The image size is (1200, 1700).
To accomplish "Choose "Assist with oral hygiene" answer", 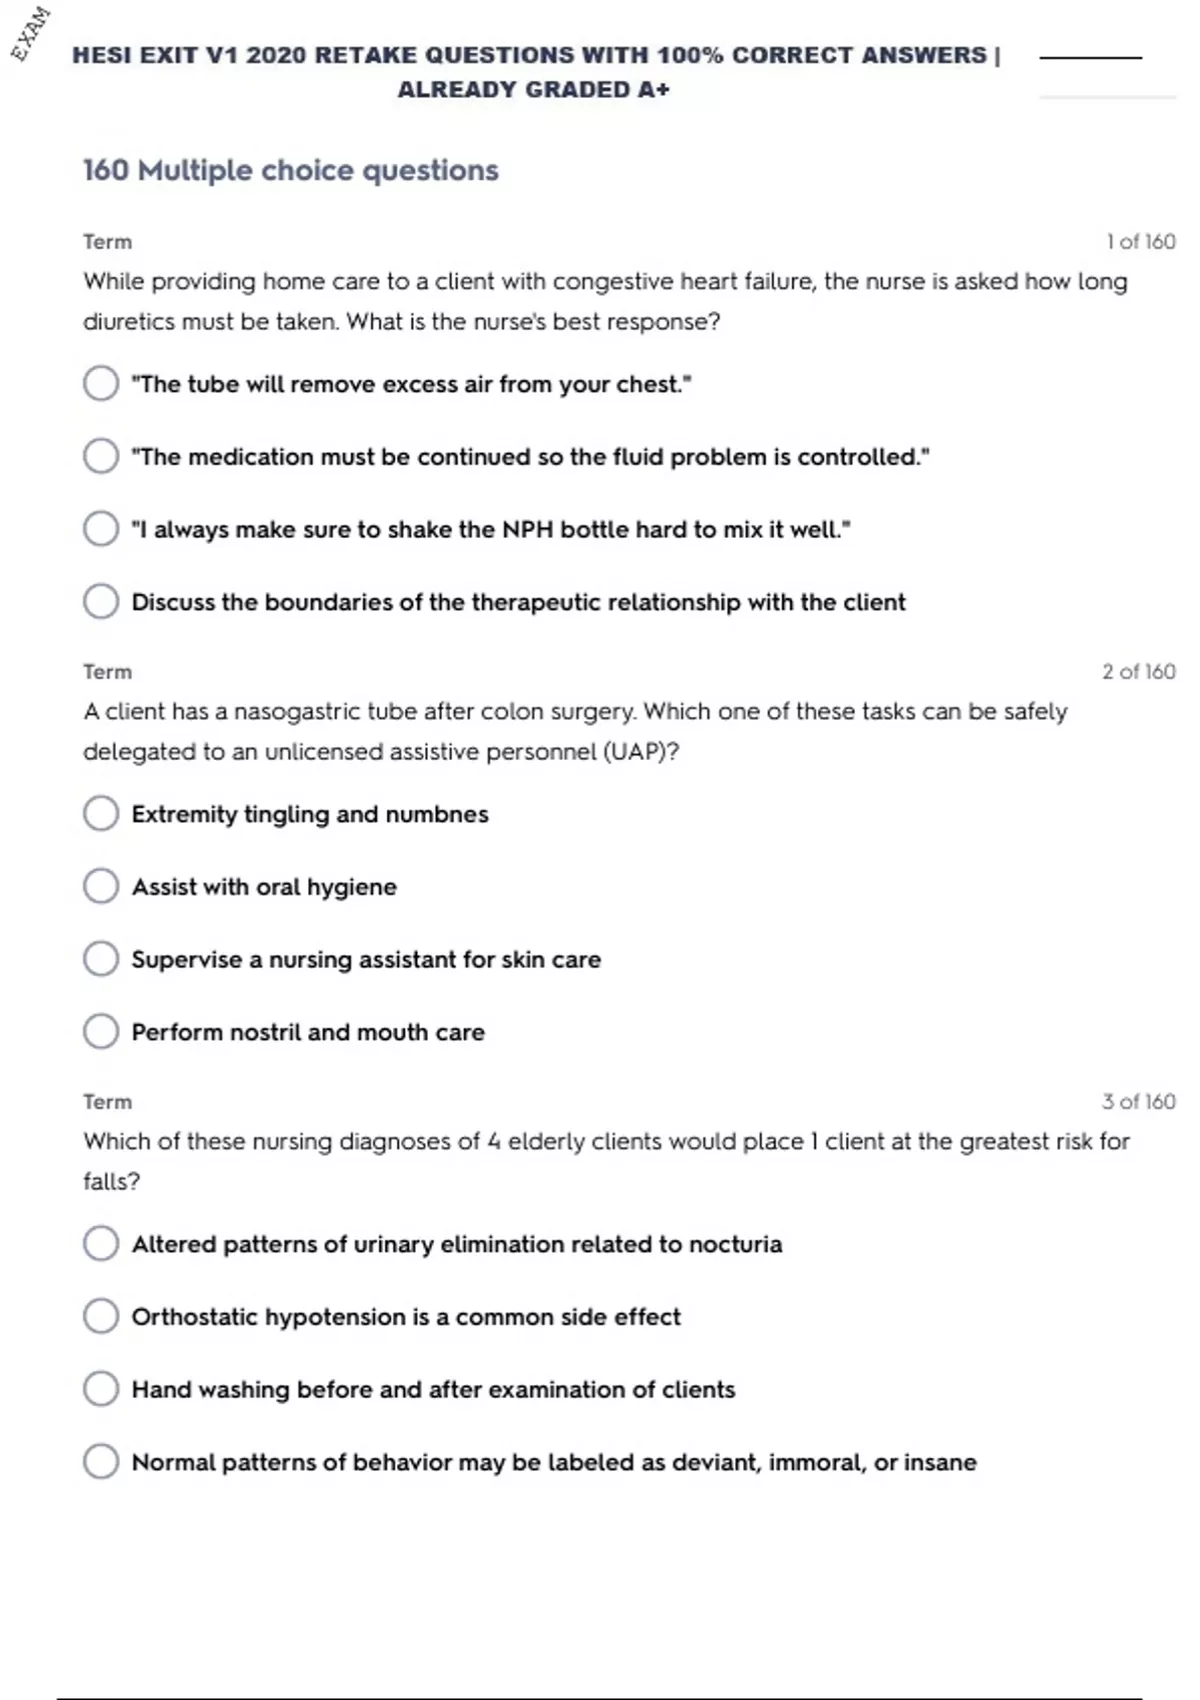I will (101, 886).
